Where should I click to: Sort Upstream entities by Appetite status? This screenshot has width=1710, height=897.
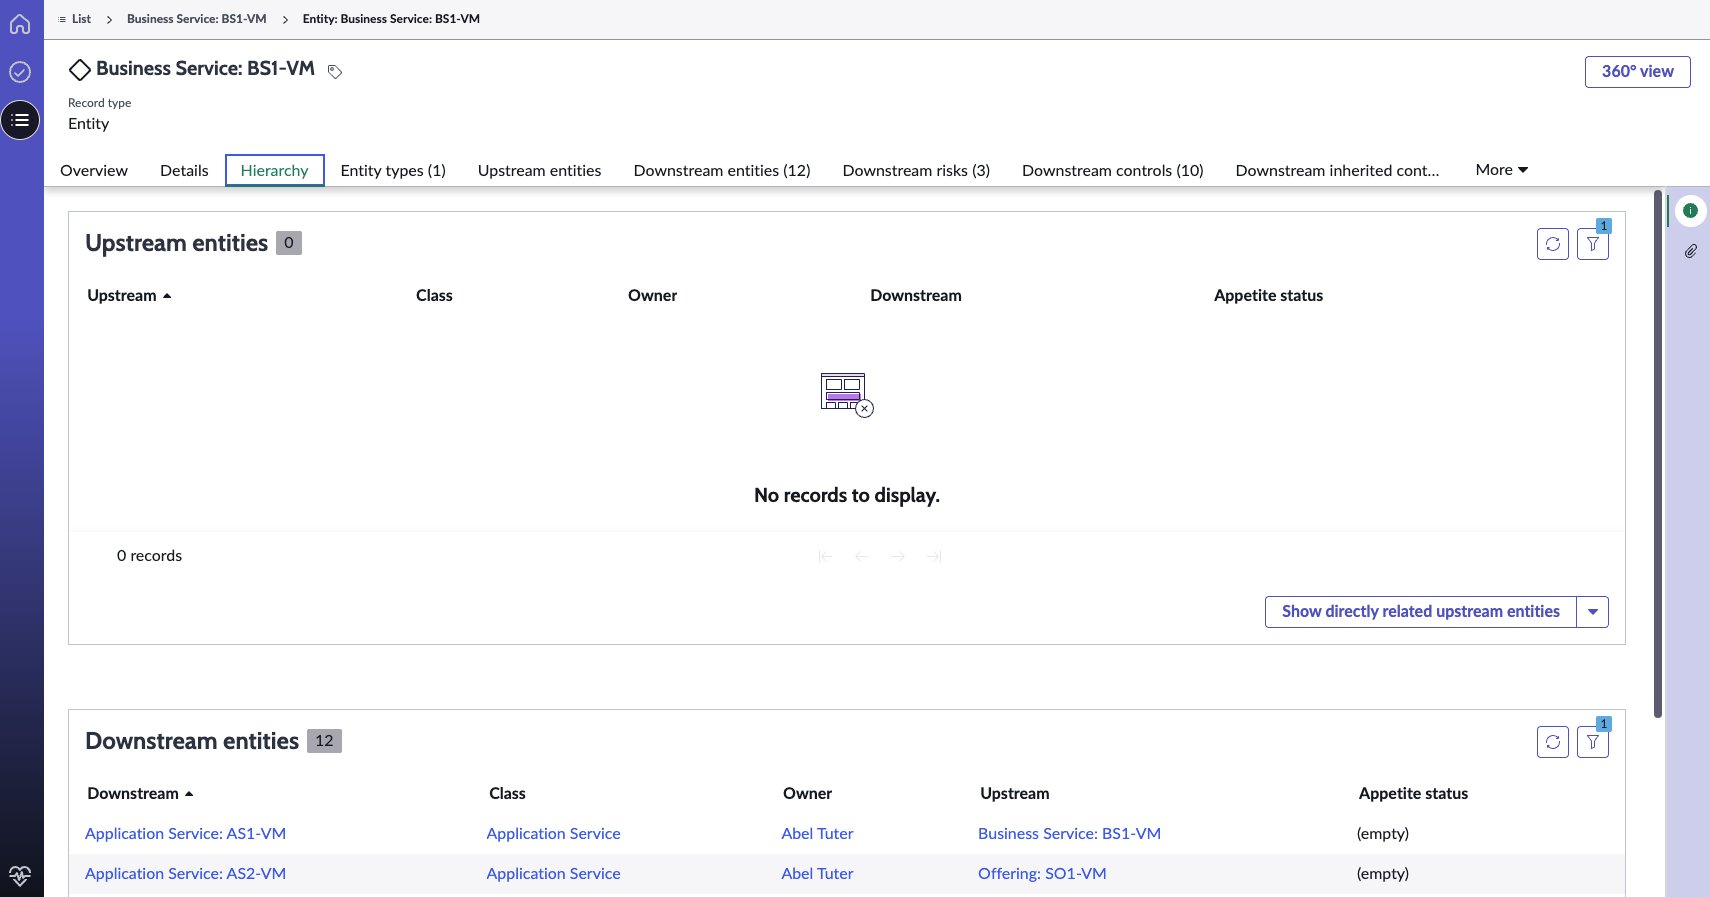(1268, 296)
